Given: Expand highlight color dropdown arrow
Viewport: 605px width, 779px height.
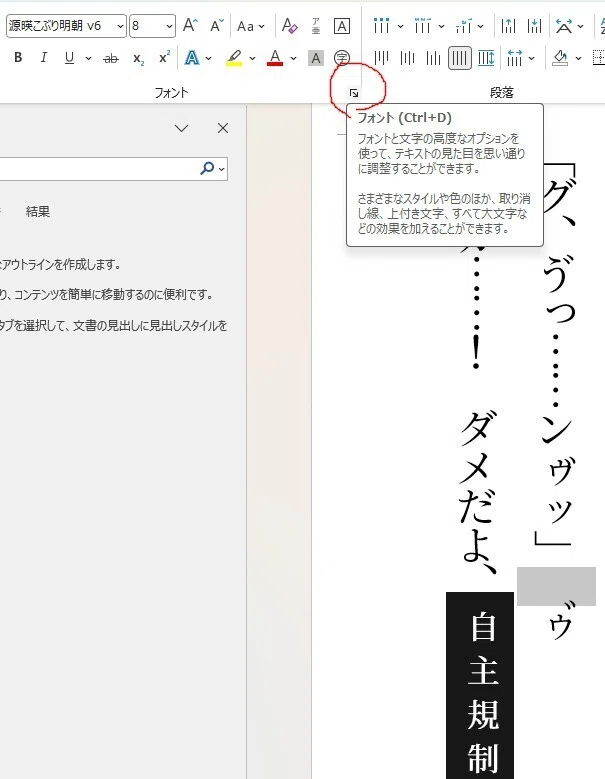Looking at the screenshot, I should point(252,59).
